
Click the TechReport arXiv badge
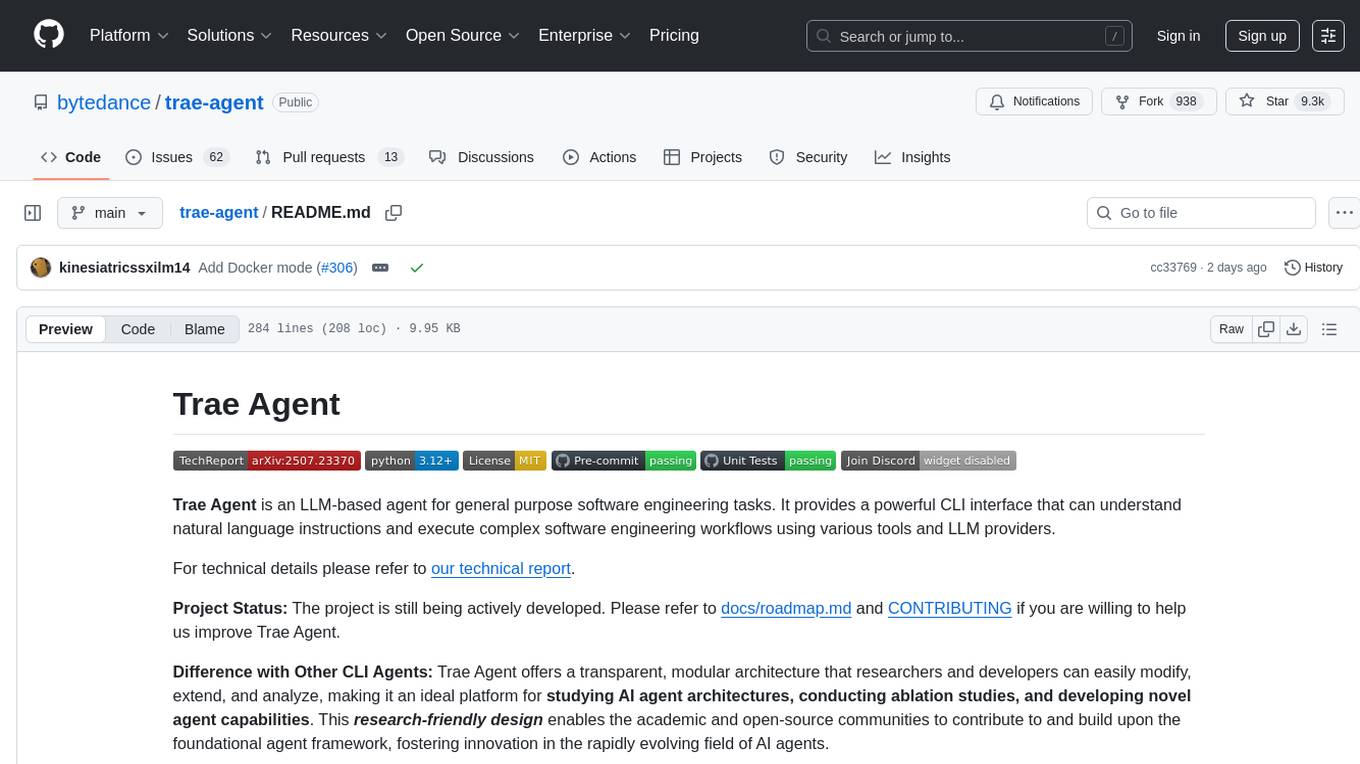tap(266, 460)
